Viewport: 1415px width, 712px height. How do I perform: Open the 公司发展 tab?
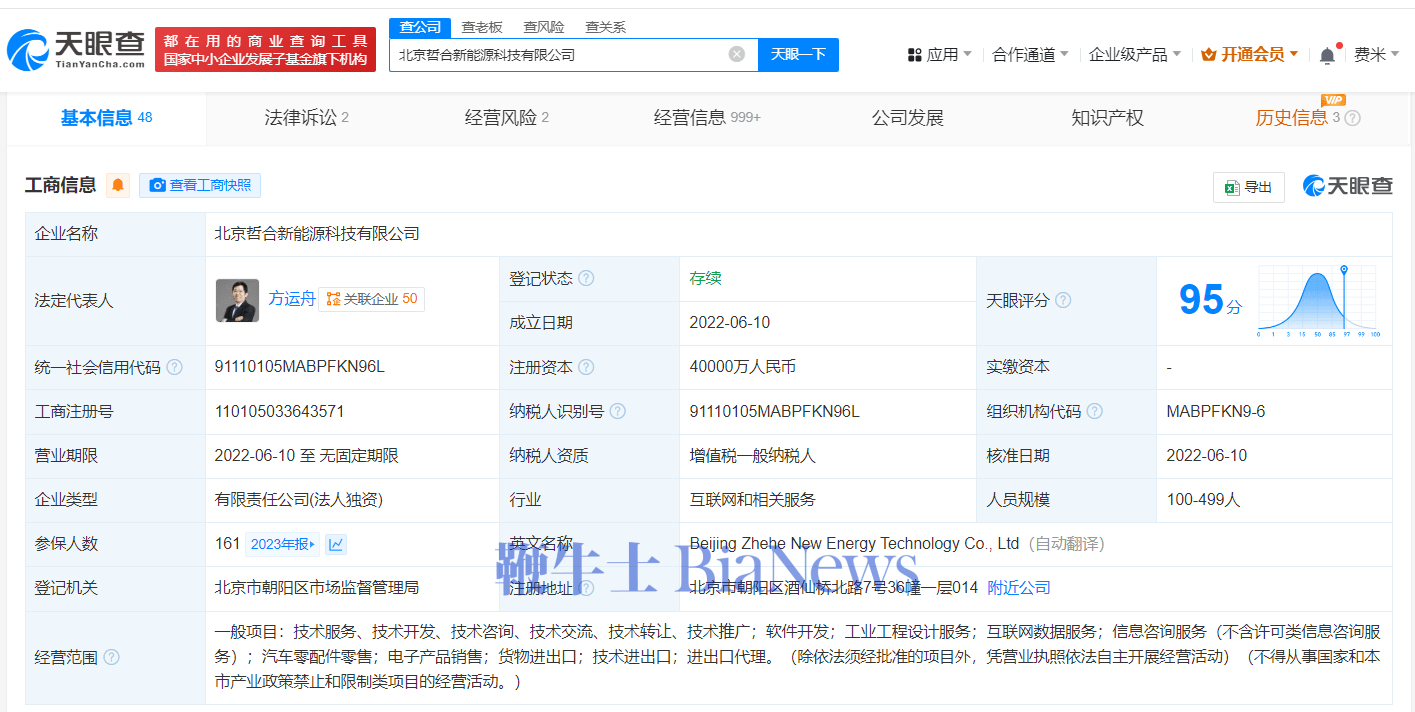[x=908, y=118]
